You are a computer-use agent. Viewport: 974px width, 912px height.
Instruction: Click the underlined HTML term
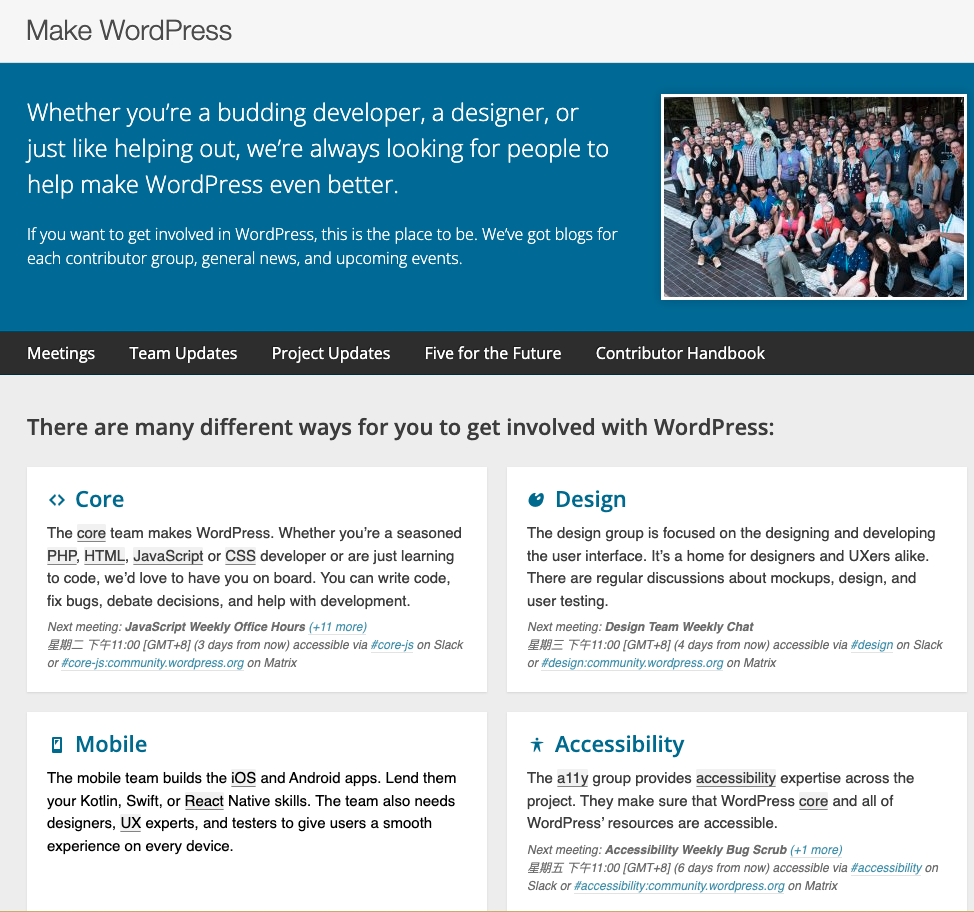click(x=104, y=556)
